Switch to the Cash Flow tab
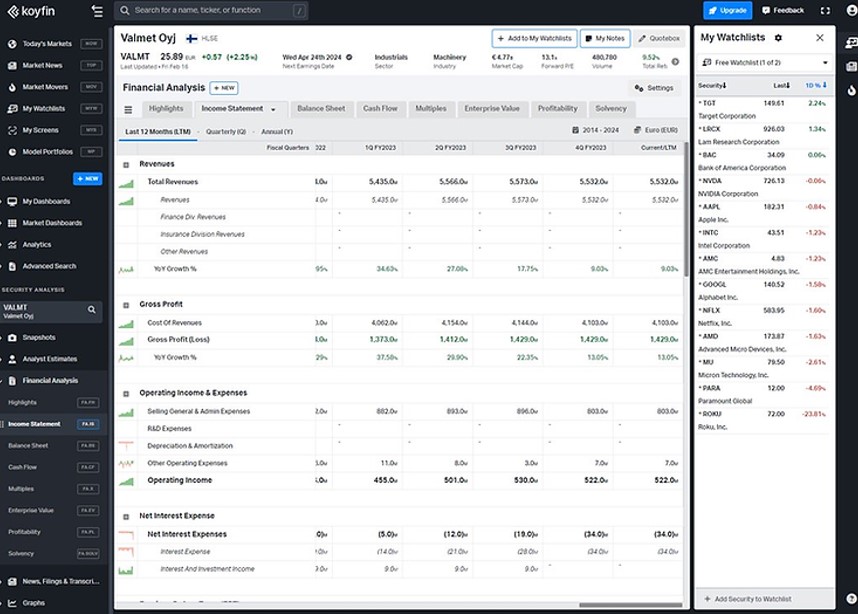This screenshot has height=614, width=858. tap(380, 109)
